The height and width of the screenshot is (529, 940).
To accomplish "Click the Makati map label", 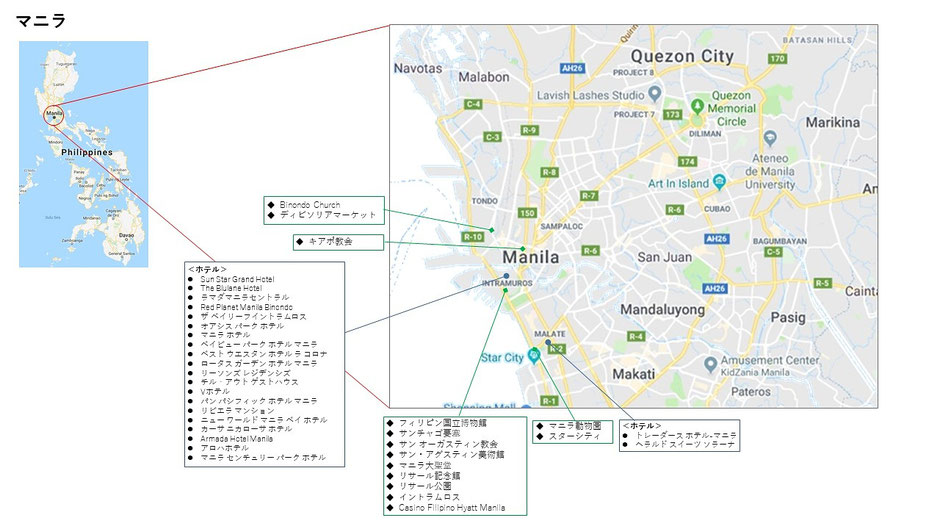I will (x=634, y=374).
